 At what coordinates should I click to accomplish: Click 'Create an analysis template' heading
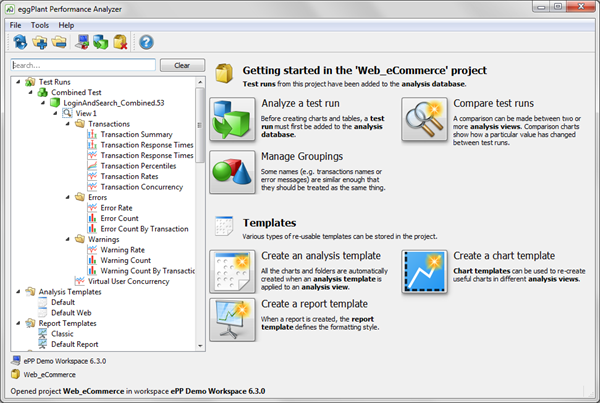click(321, 256)
